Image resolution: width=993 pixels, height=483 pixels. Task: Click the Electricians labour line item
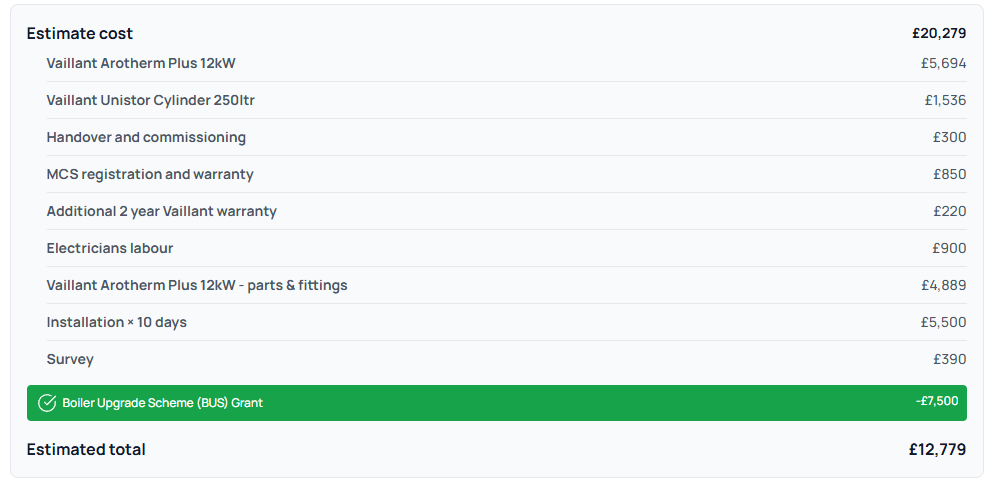tap(110, 248)
